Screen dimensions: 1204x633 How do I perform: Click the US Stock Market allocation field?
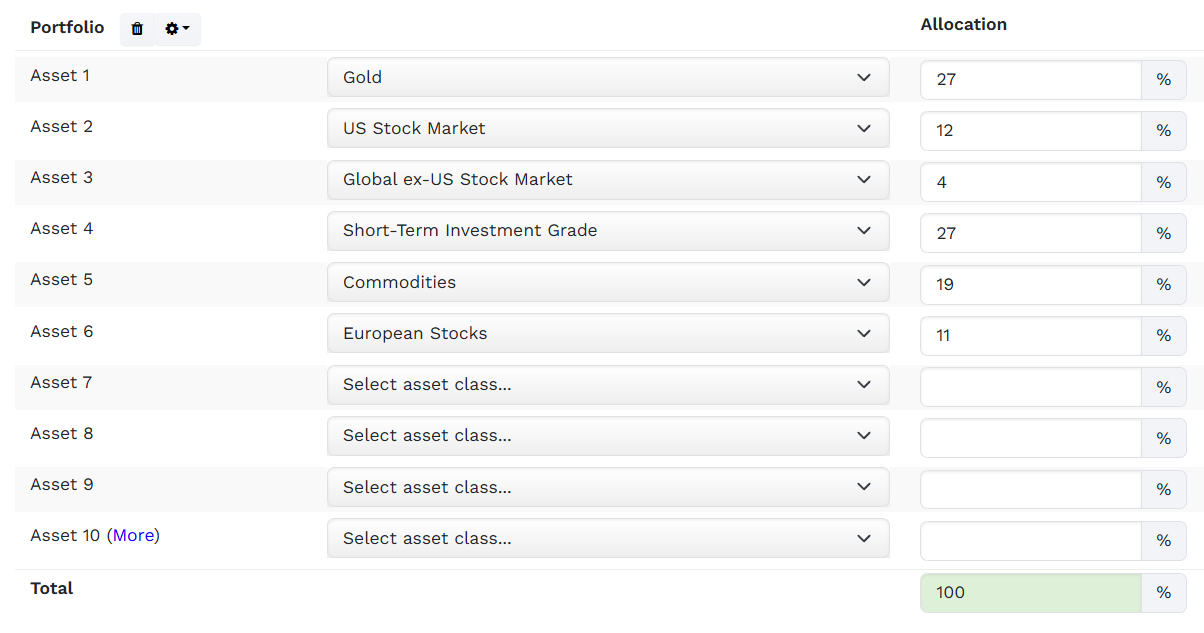[x=1031, y=131]
